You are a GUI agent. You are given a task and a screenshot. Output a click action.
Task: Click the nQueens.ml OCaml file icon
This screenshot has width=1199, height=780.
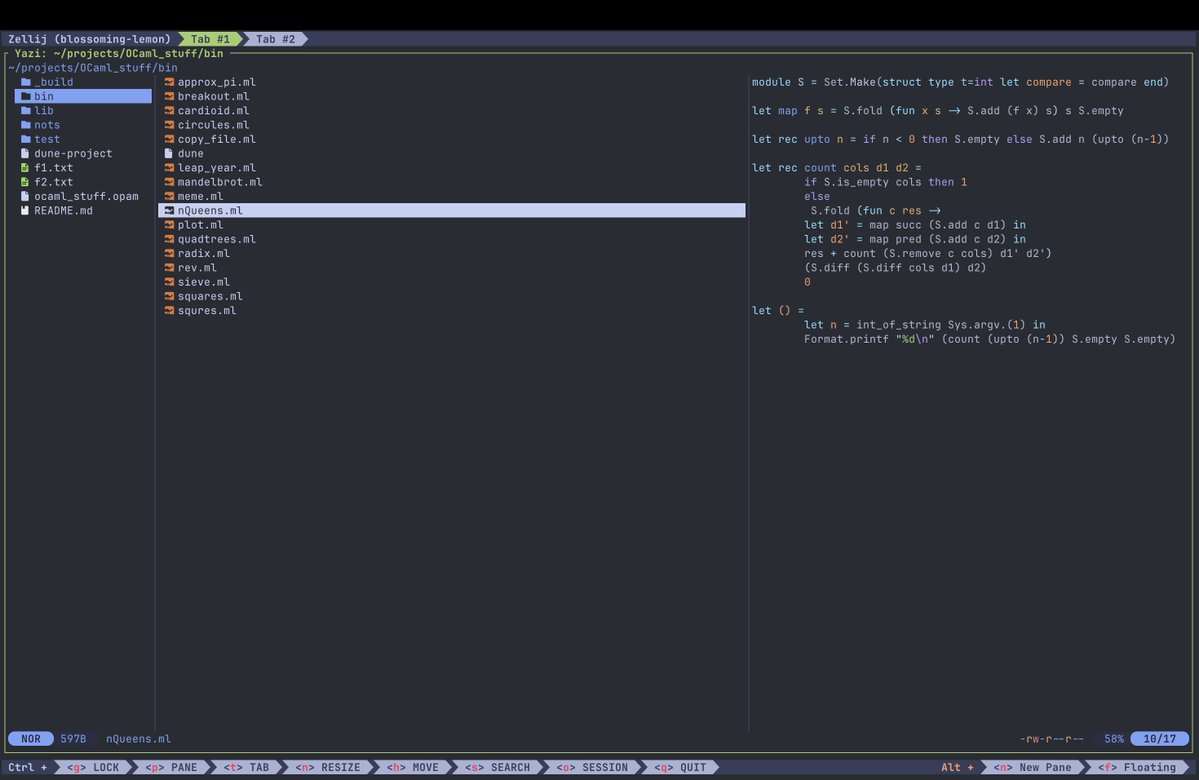click(168, 210)
